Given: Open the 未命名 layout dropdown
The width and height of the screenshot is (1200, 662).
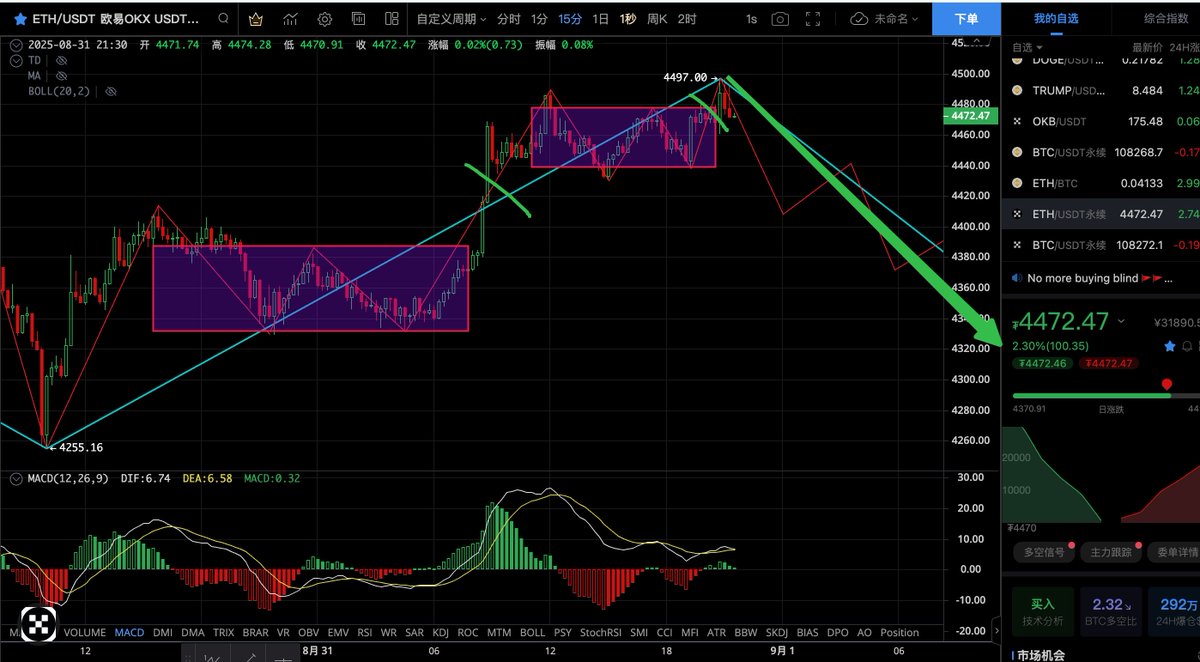Looking at the screenshot, I should [x=898, y=19].
